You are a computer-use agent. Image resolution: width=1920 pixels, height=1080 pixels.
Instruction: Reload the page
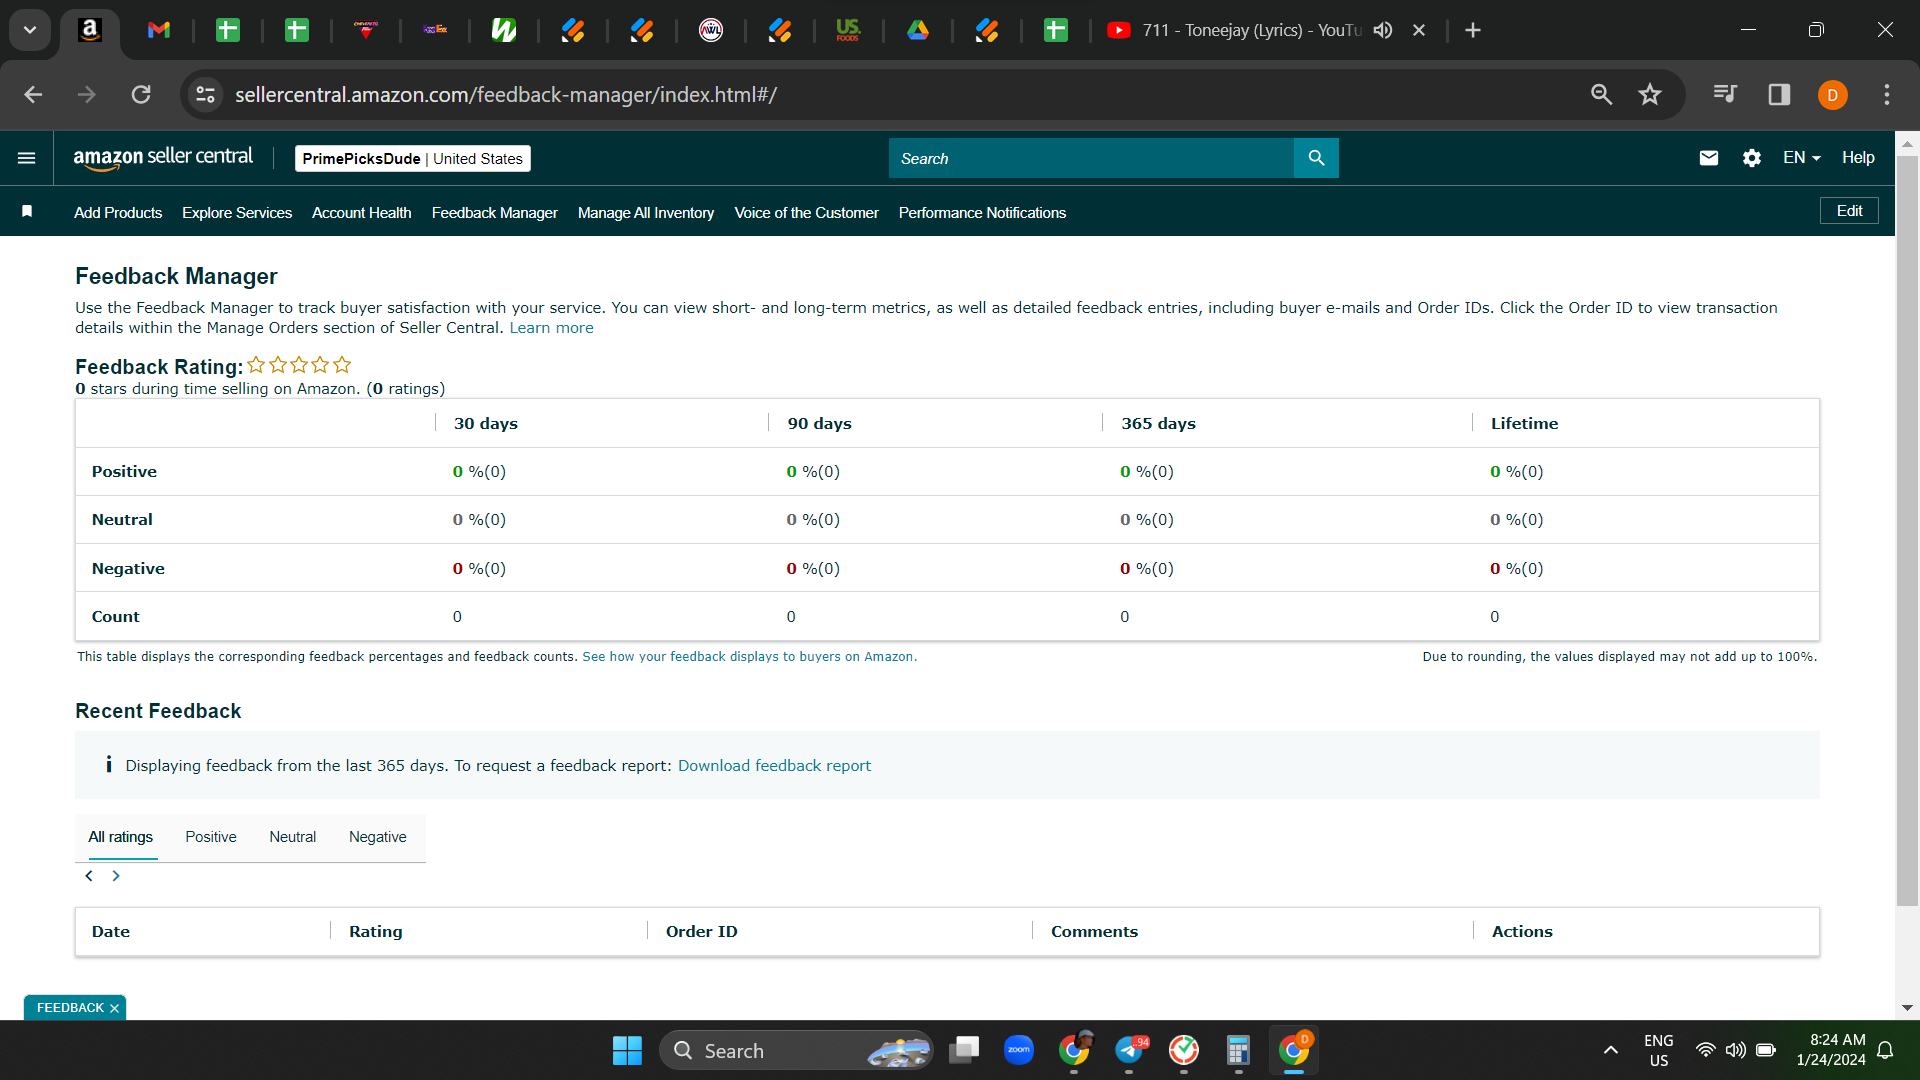(141, 94)
